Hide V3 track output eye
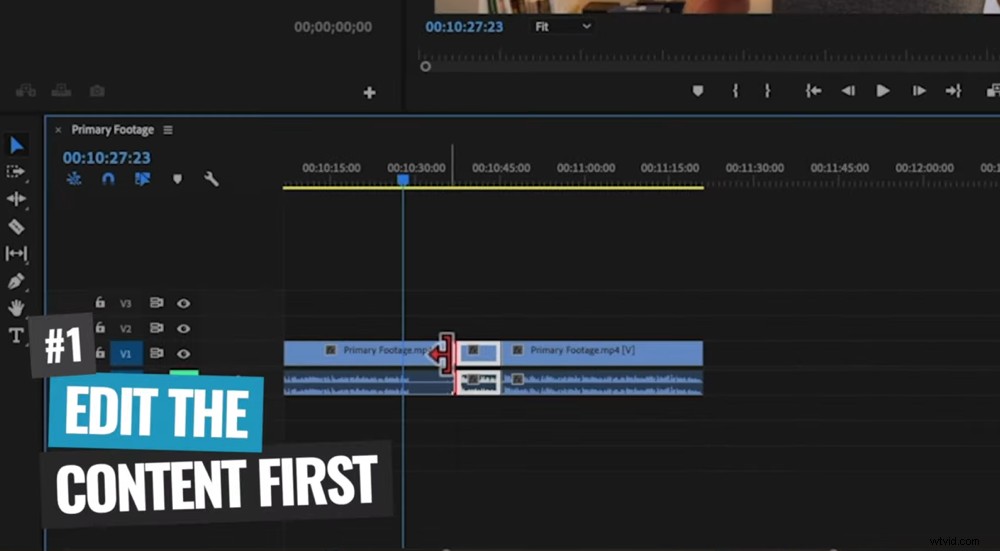The height and width of the screenshot is (551, 1000). click(184, 304)
